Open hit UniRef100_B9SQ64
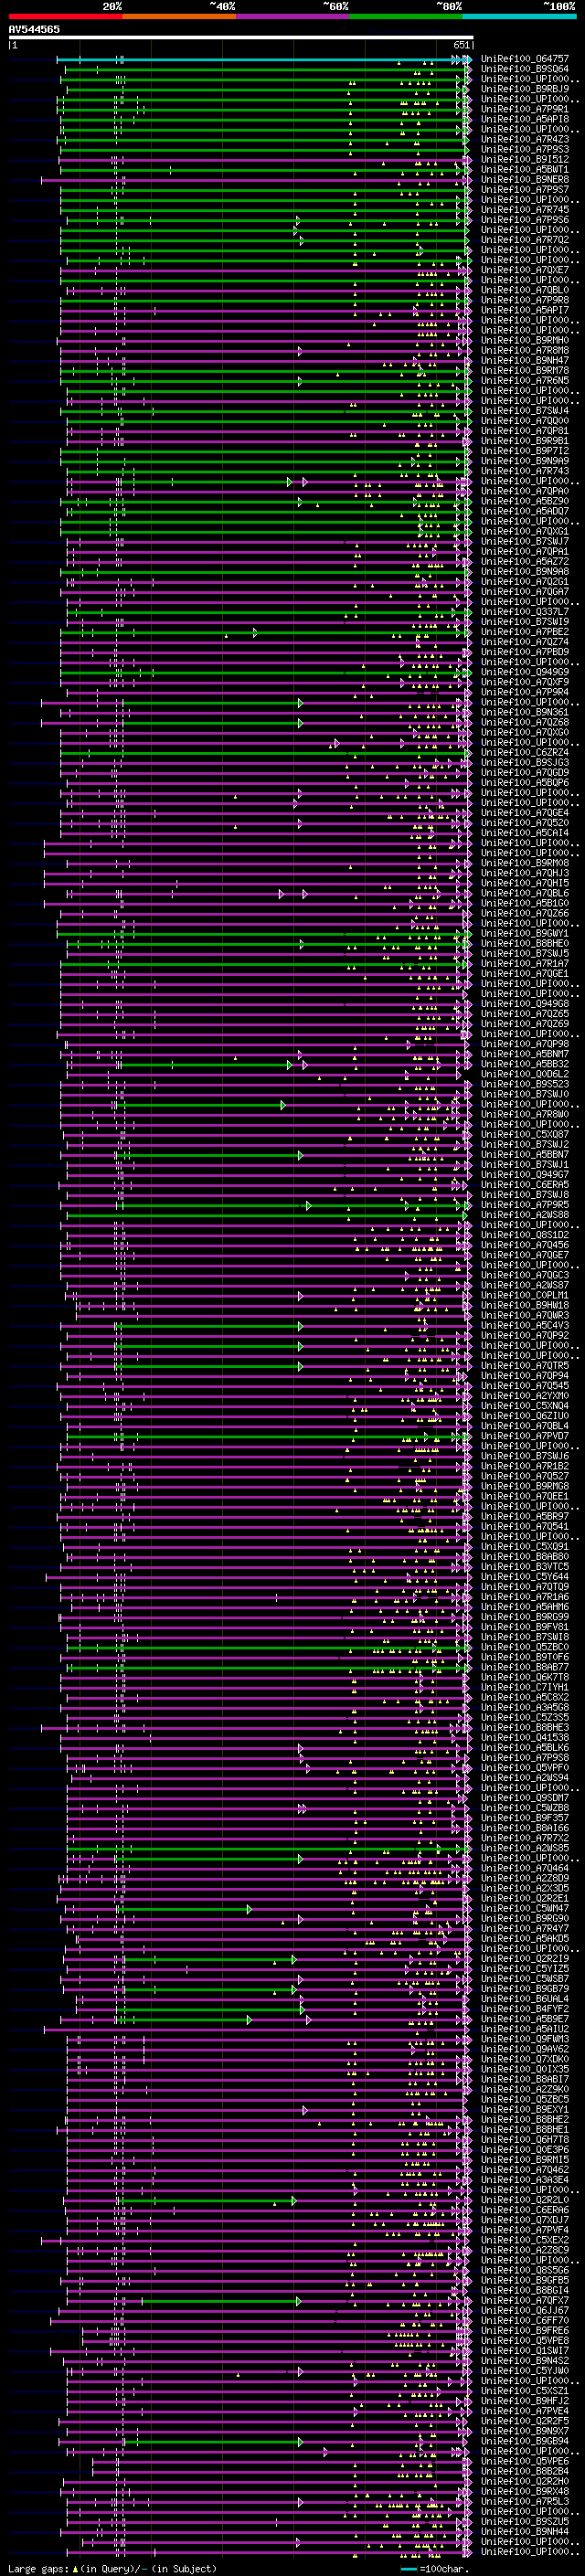Screen dimensions: 585x2576 (524, 69)
